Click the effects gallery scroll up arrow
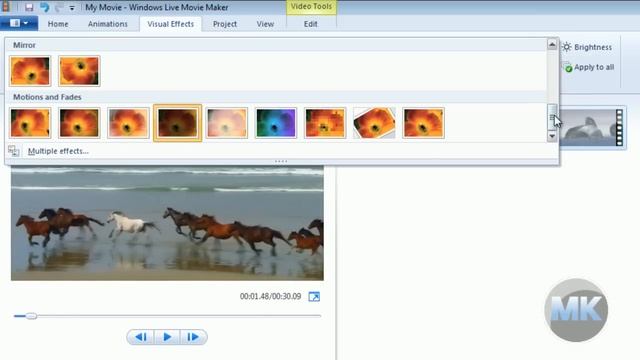640x360 pixels. (x=552, y=44)
